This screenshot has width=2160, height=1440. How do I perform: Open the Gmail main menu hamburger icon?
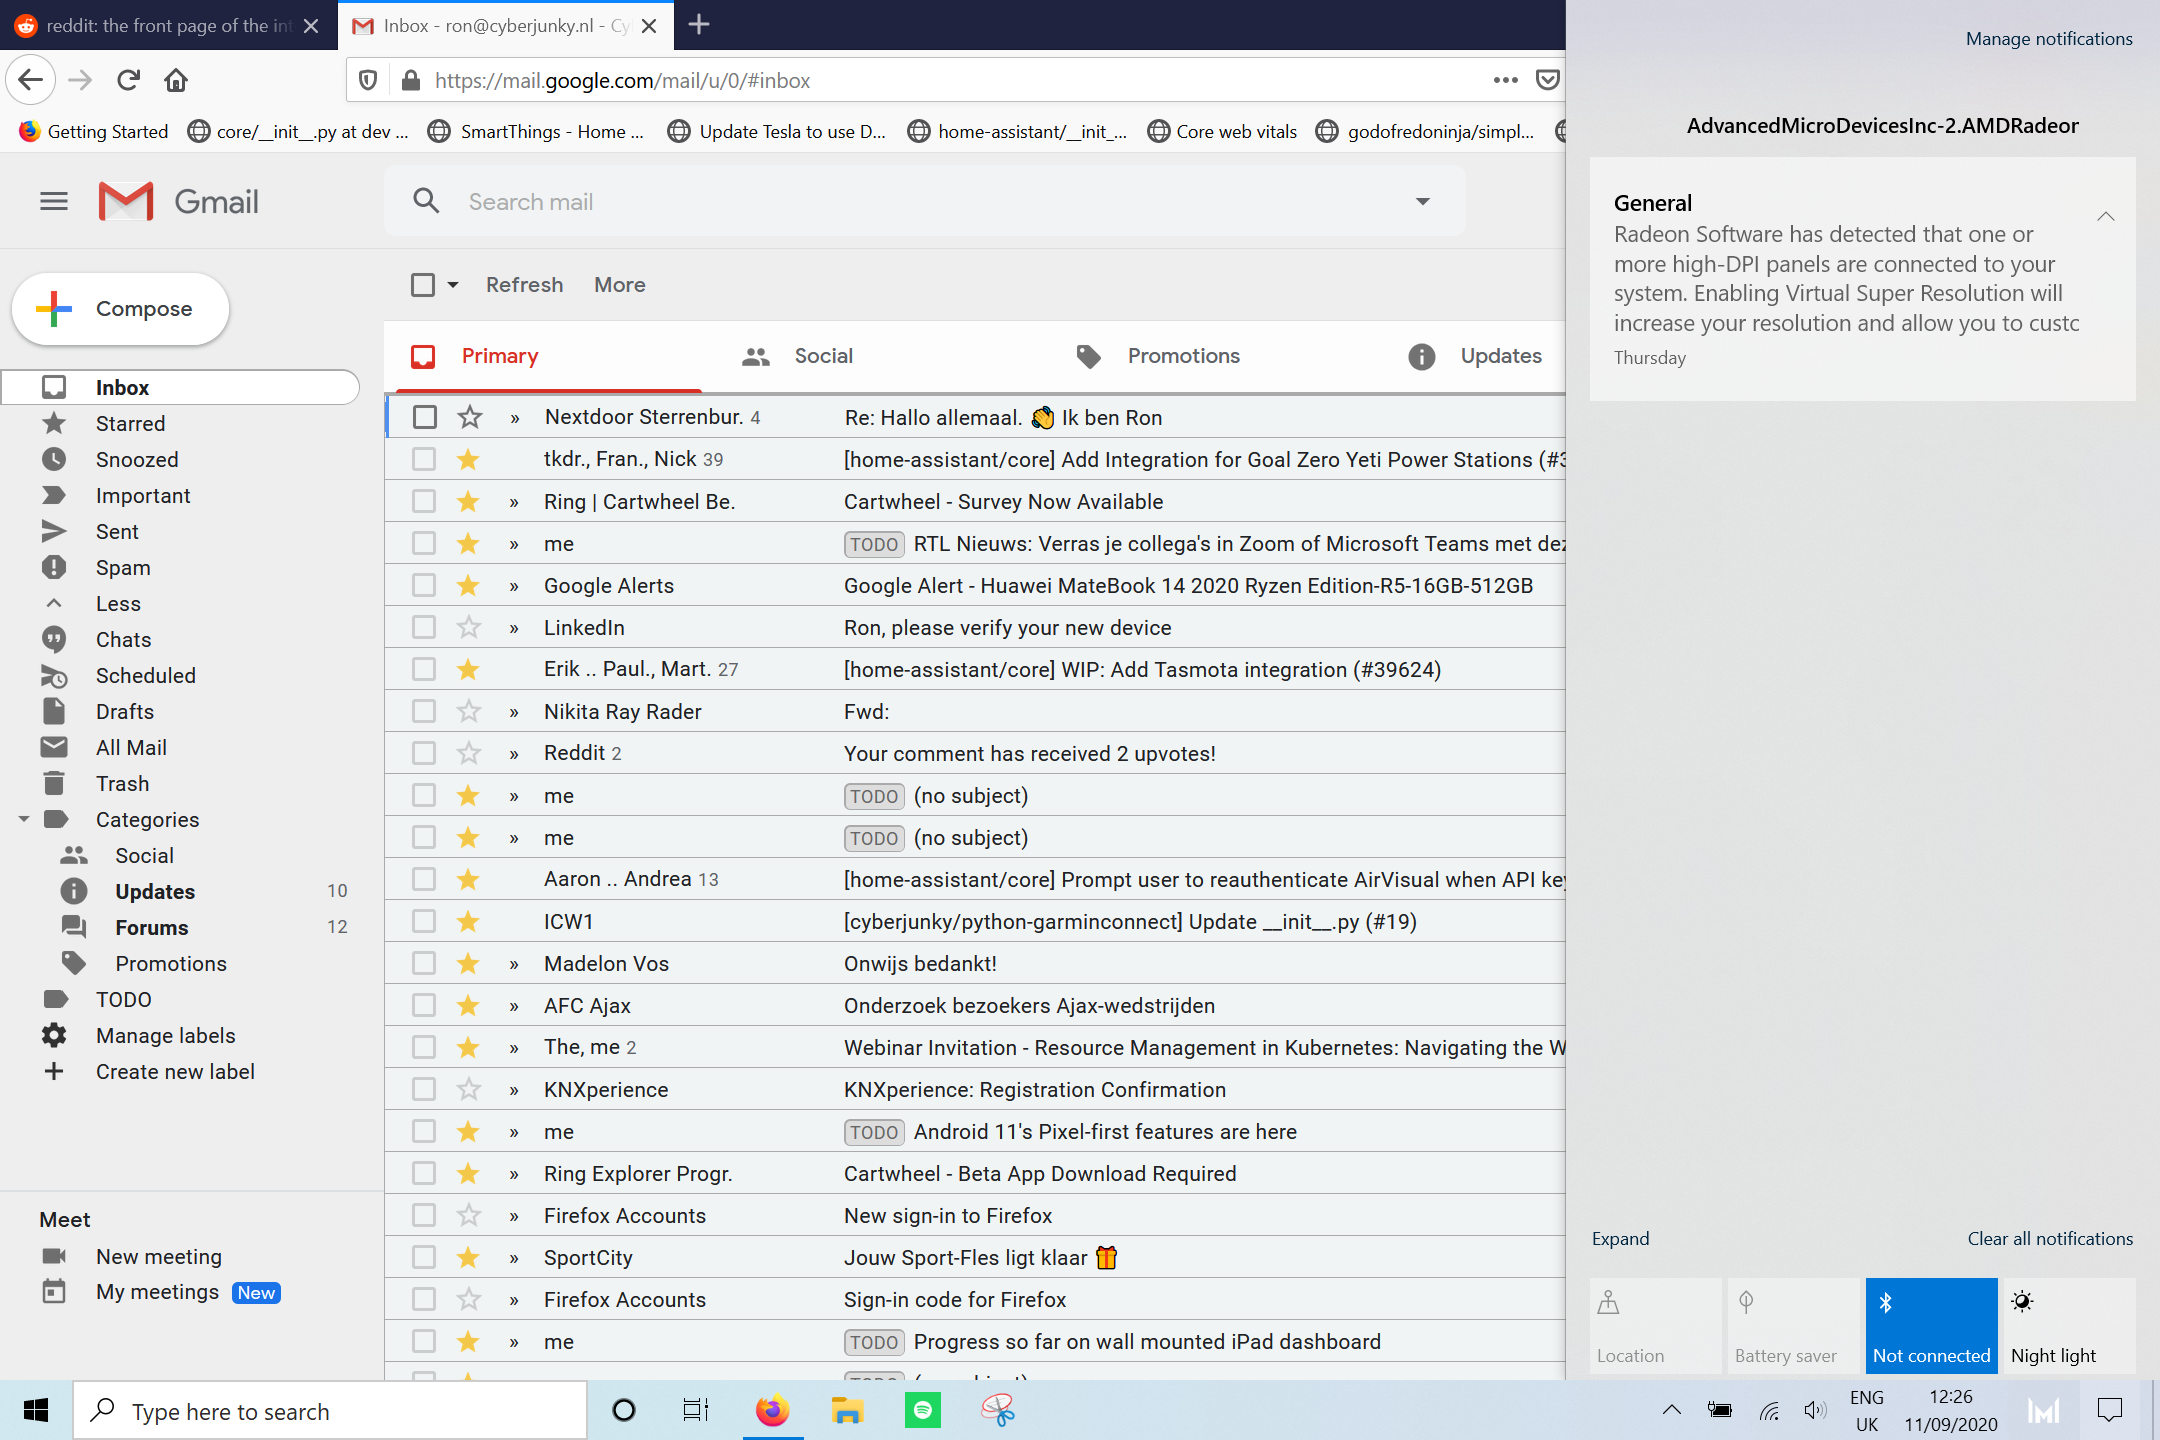54,202
